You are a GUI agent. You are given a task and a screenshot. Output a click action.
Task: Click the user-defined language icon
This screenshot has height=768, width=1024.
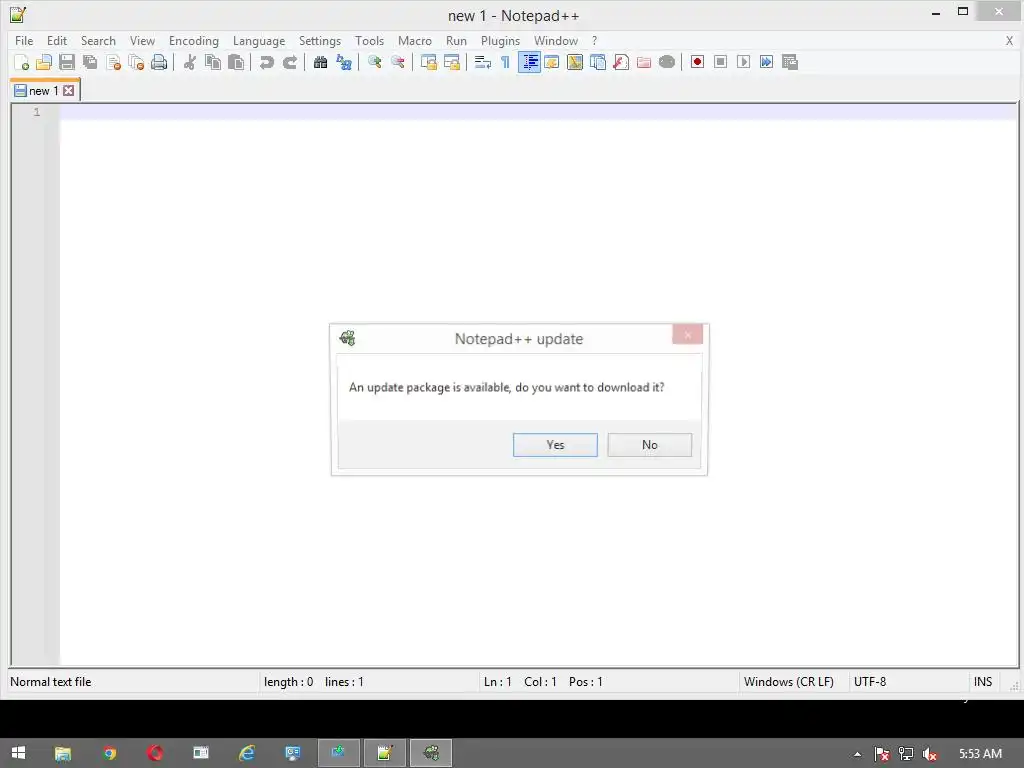point(552,62)
